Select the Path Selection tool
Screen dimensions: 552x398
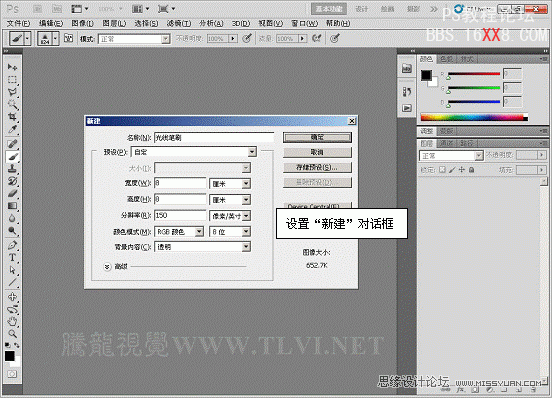[x=12, y=270]
